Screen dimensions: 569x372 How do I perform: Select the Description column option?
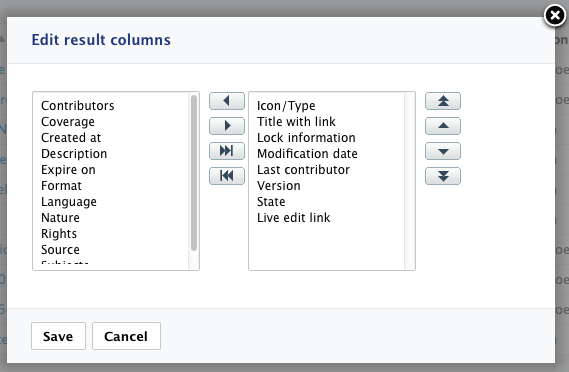tap(74, 154)
